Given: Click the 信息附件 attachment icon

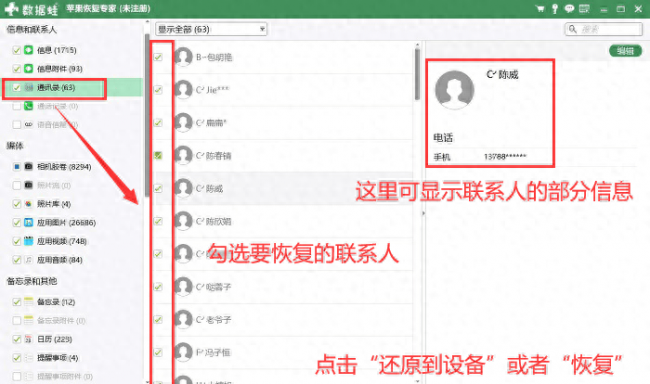Looking at the screenshot, I should [28, 68].
